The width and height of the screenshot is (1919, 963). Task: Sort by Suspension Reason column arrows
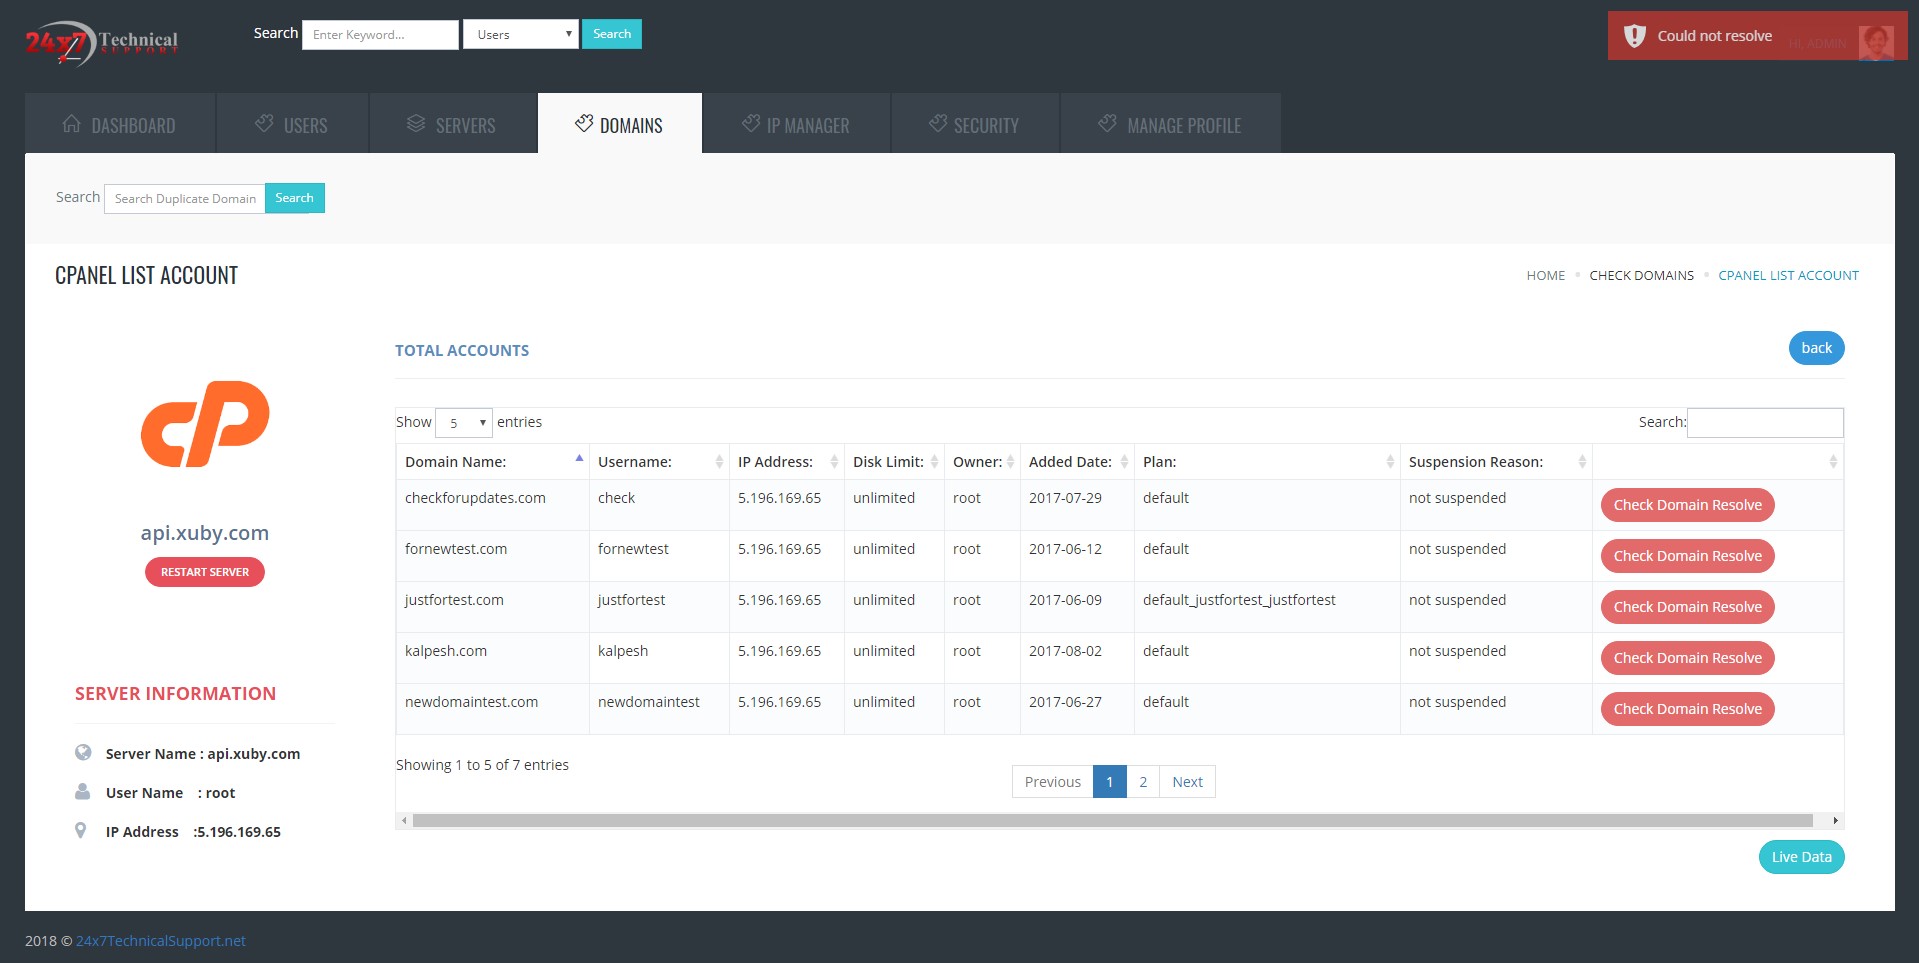(1581, 462)
